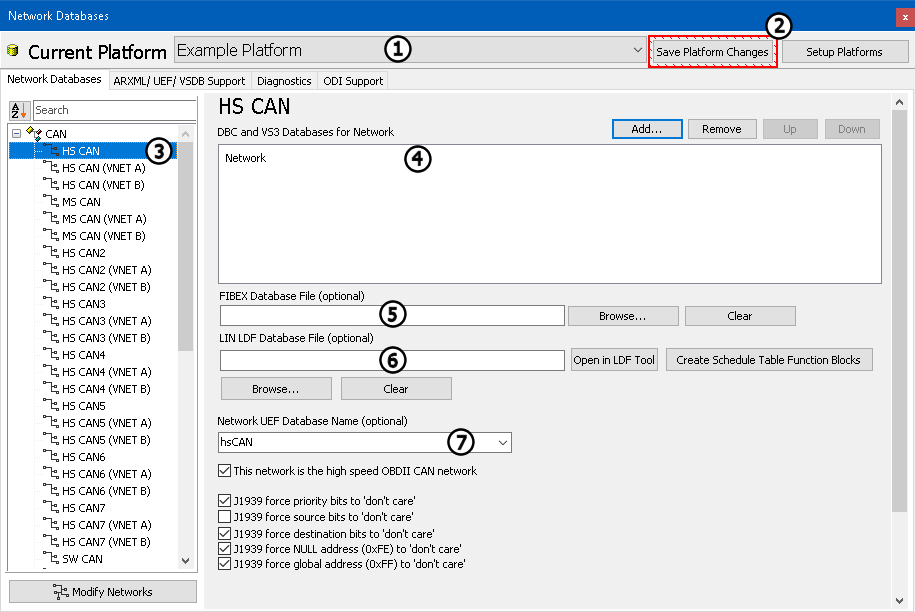The image size is (915, 612).
Task: Click the A-Z sort icon beside Search
Action: (19, 110)
